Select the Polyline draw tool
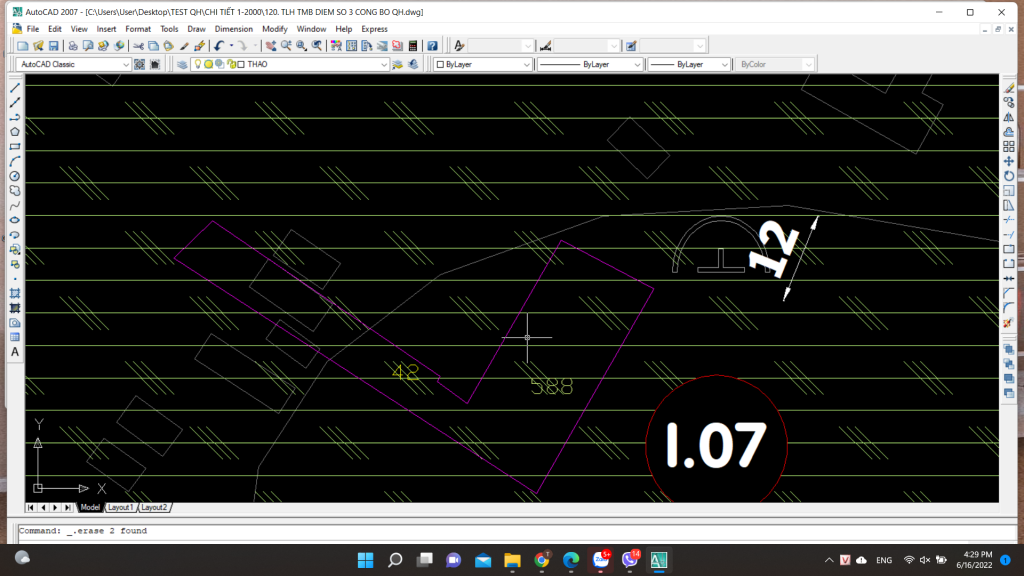Image resolution: width=1024 pixels, height=576 pixels. point(14,118)
